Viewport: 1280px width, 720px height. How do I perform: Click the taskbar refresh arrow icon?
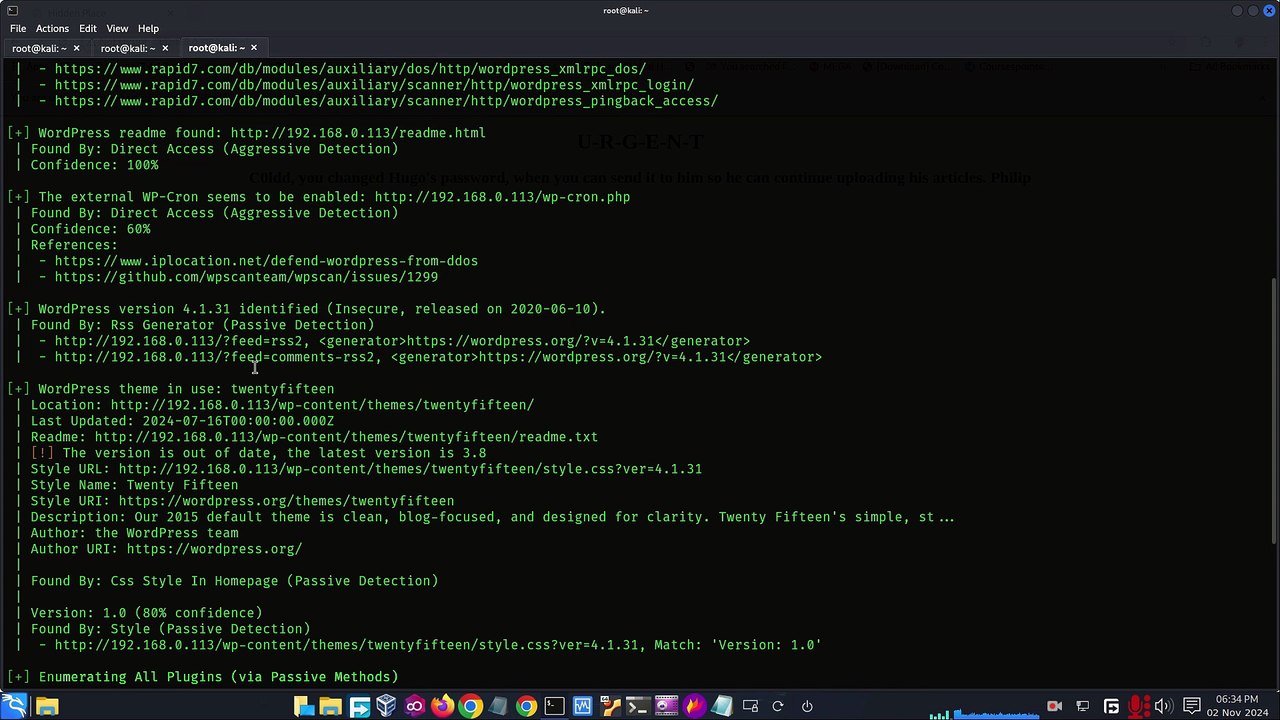(x=777, y=706)
